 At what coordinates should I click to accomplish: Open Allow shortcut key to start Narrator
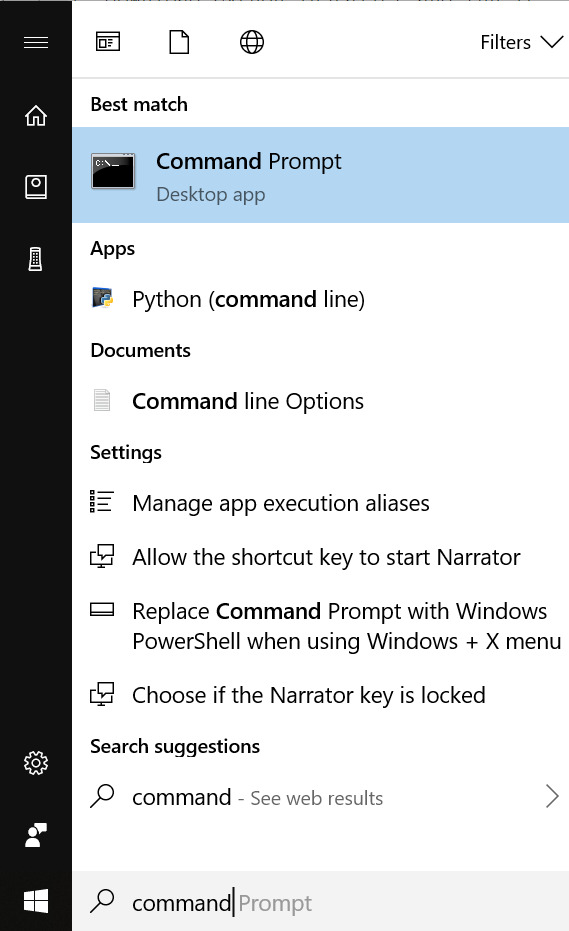(x=321, y=558)
